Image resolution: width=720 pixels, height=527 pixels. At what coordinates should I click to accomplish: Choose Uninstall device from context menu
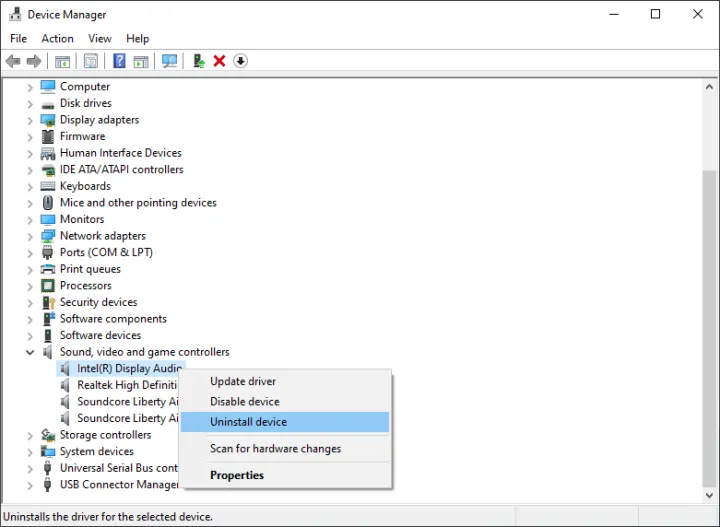pyautogui.click(x=248, y=422)
